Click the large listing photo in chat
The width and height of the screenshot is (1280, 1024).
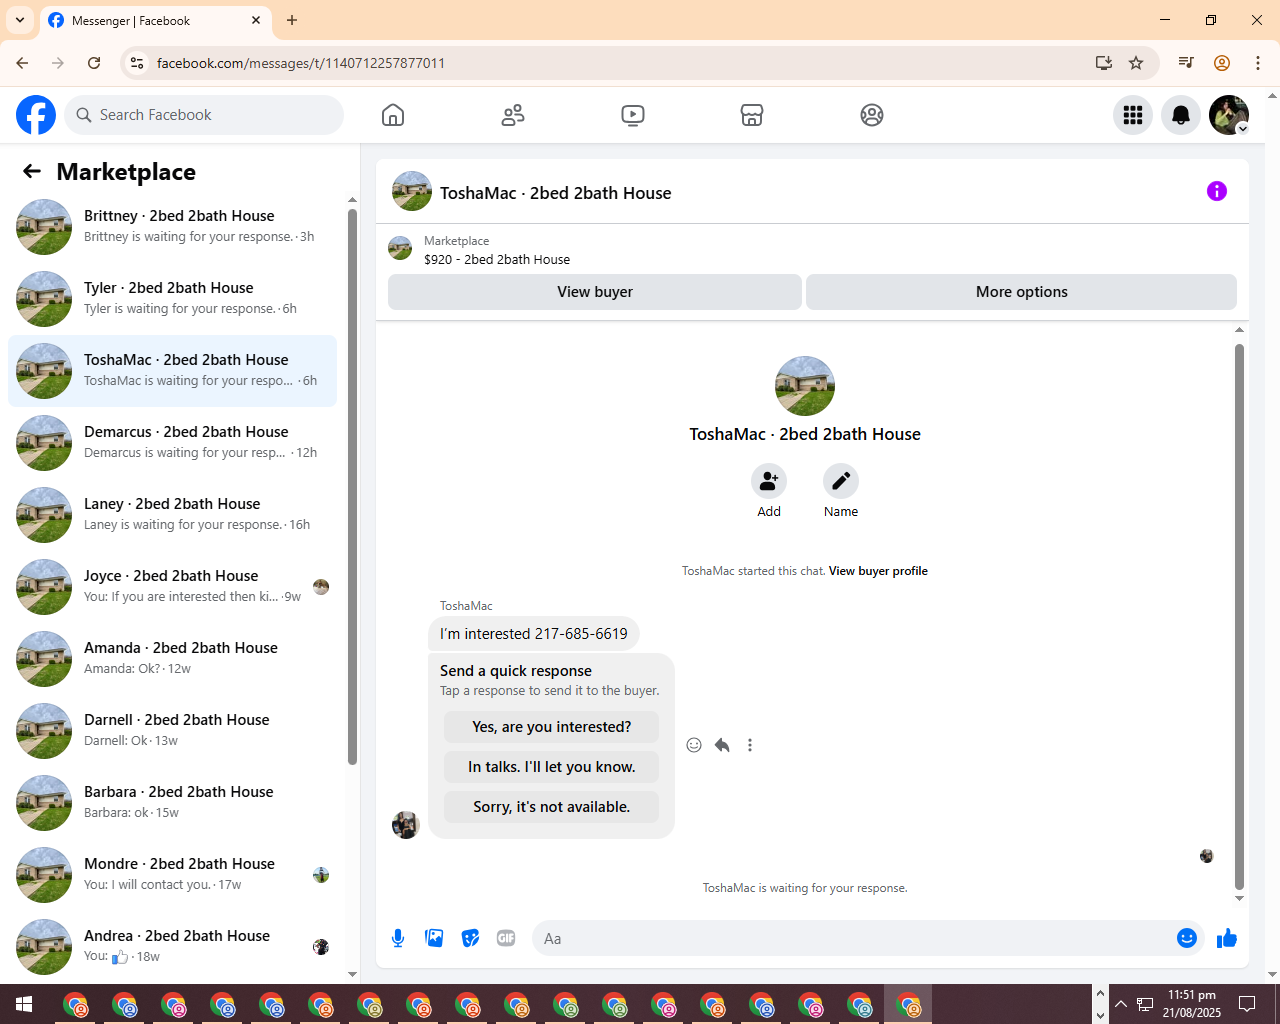(805, 386)
